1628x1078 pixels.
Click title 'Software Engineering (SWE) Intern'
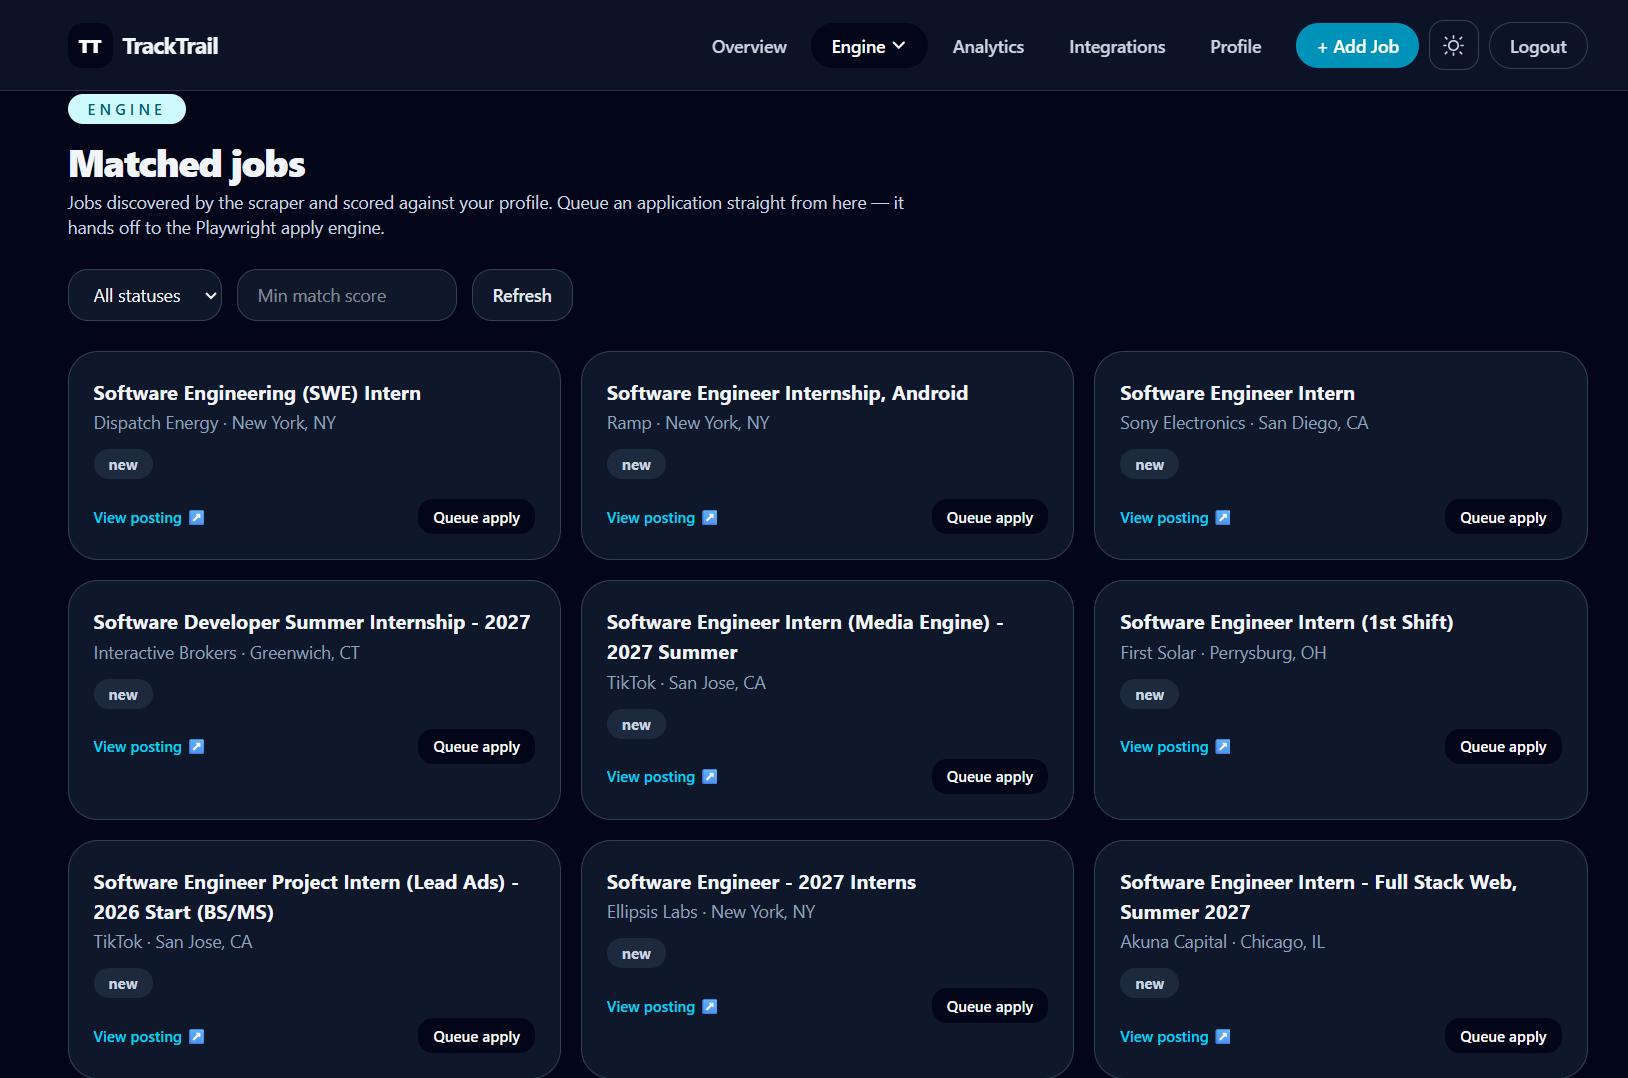257,393
